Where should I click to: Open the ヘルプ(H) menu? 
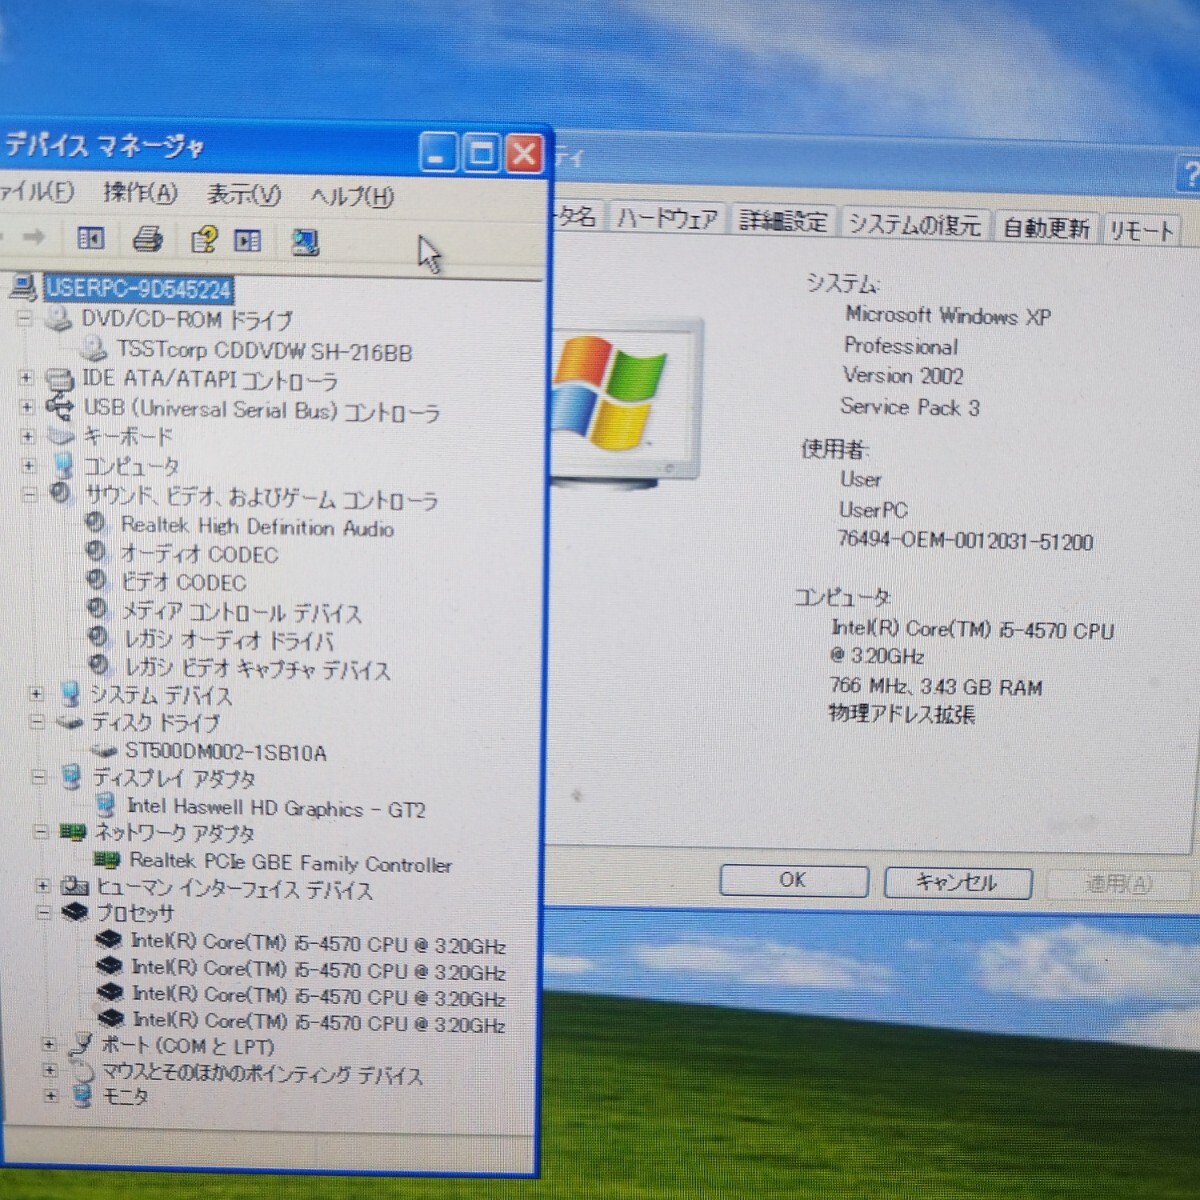(352, 196)
